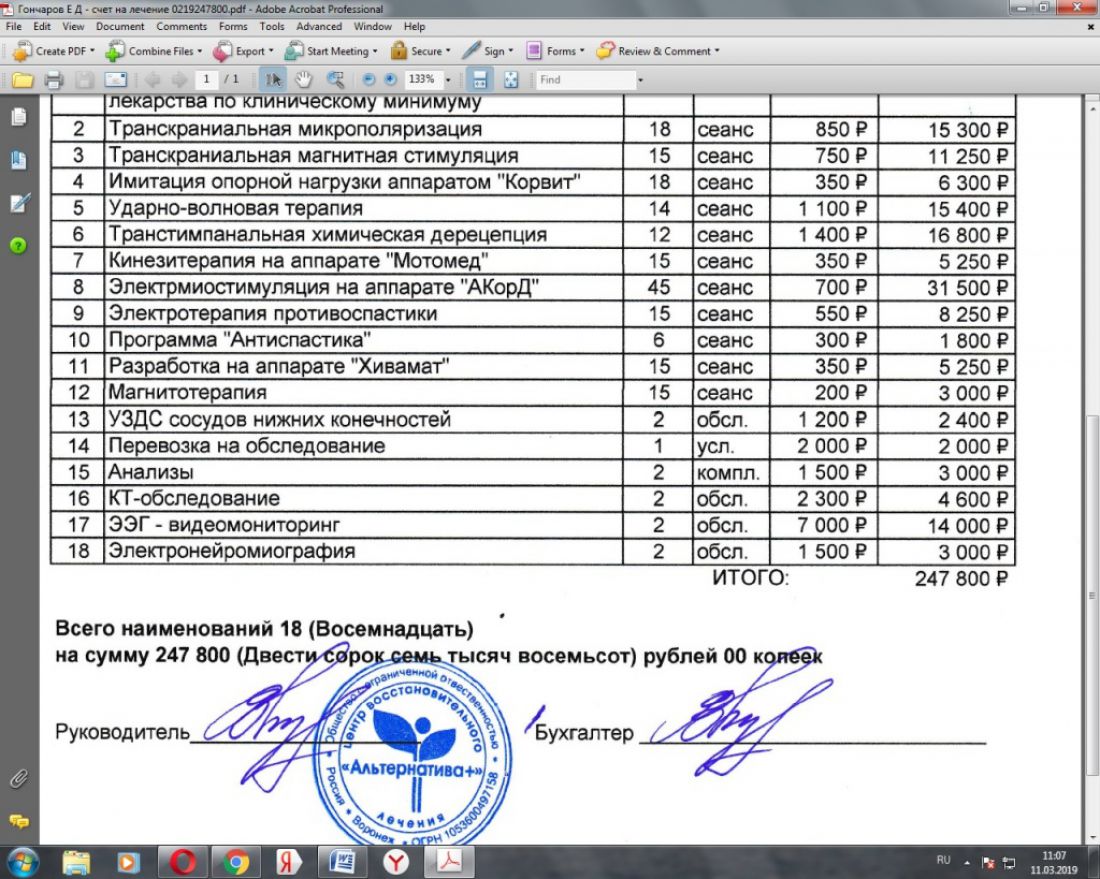The image size is (1100, 879).
Task: Show hidden system tray icons
Action: [x=967, y=862]
